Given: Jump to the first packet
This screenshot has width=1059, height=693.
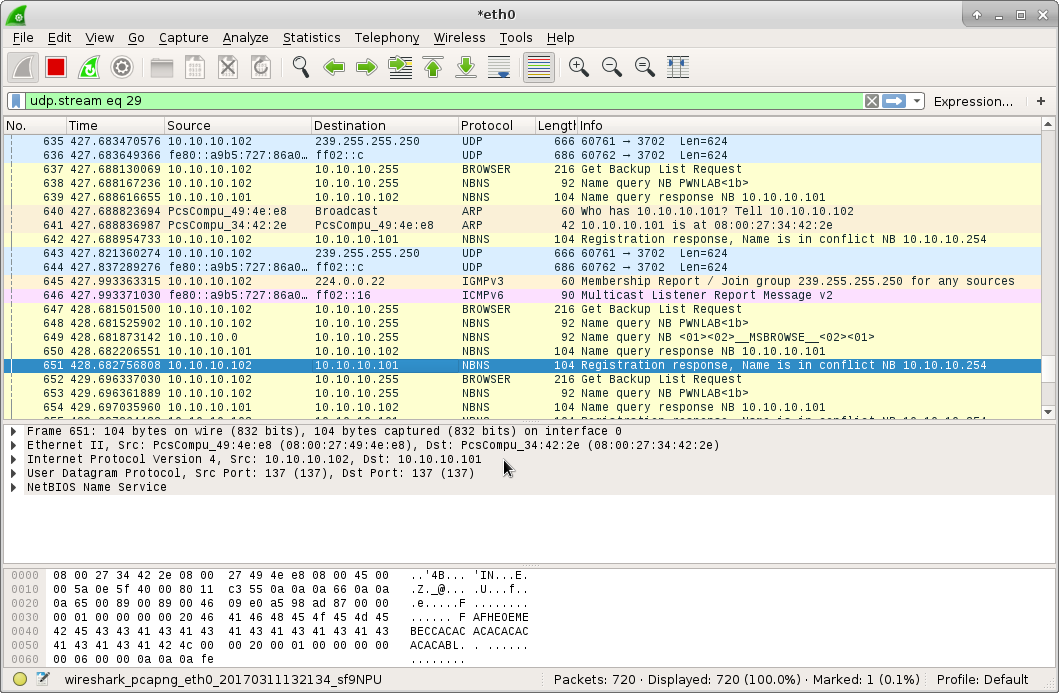Looking at the screenshot, I should 433,68.
